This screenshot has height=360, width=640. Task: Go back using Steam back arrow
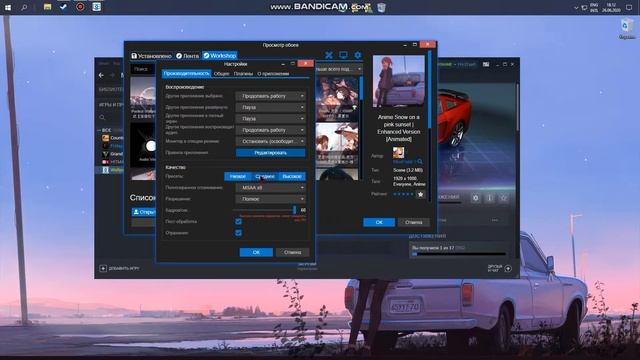click(101, 75)
